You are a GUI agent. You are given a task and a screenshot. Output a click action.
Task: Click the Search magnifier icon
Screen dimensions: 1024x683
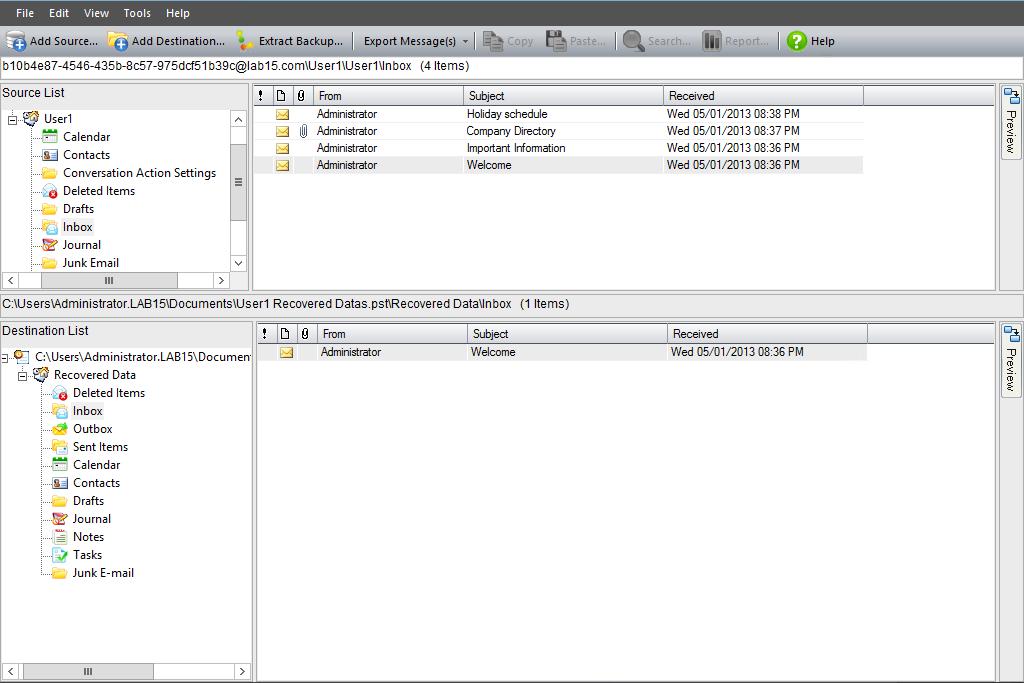(633, 41)
